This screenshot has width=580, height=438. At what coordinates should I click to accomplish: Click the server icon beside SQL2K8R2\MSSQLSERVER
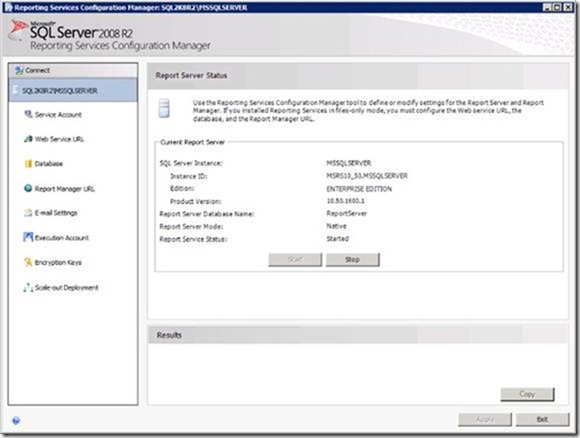[x=16, y=90]
